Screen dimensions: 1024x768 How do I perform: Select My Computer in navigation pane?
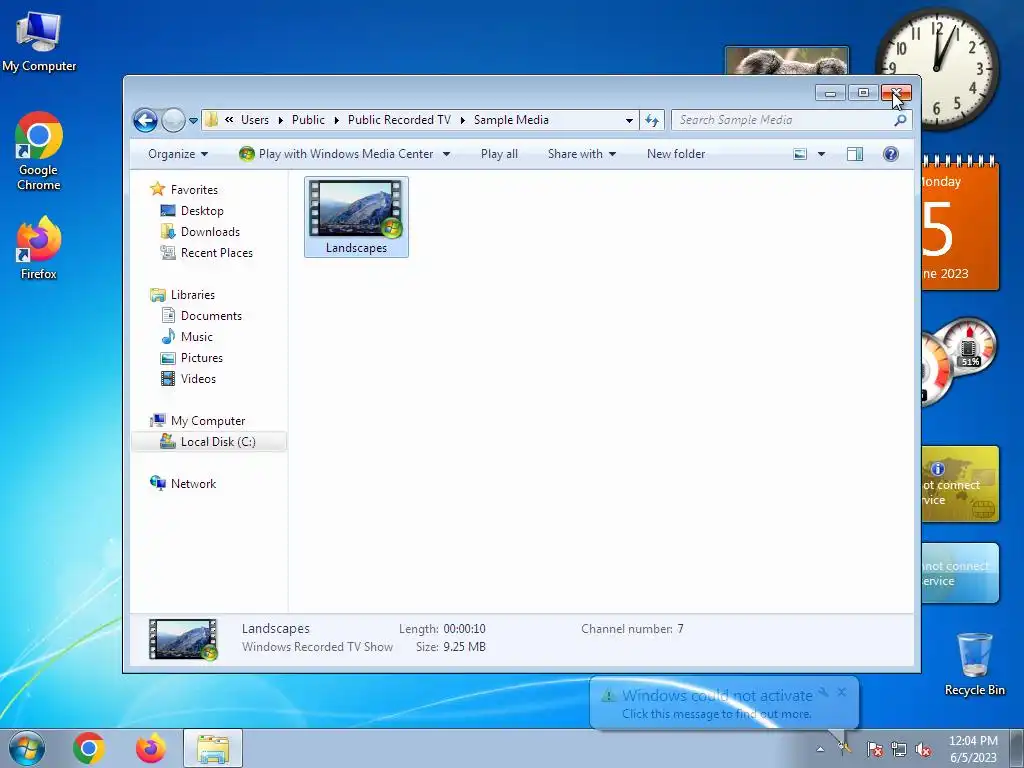click(208, 421)
